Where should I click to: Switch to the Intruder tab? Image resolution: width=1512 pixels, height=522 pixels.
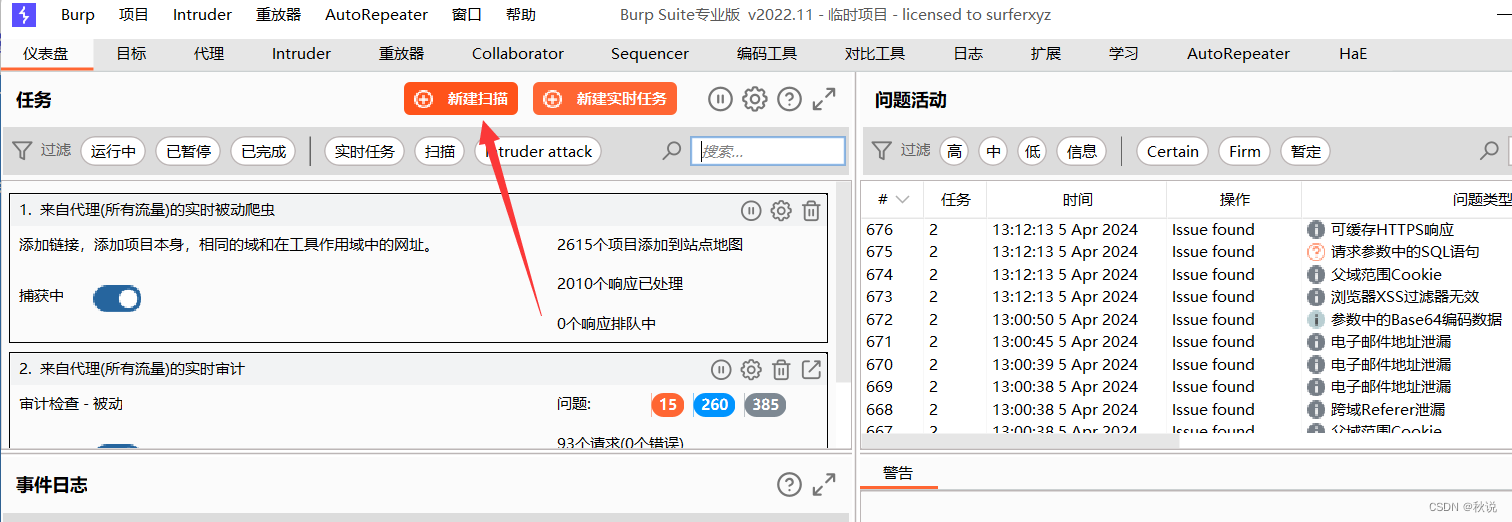(301, 54)
